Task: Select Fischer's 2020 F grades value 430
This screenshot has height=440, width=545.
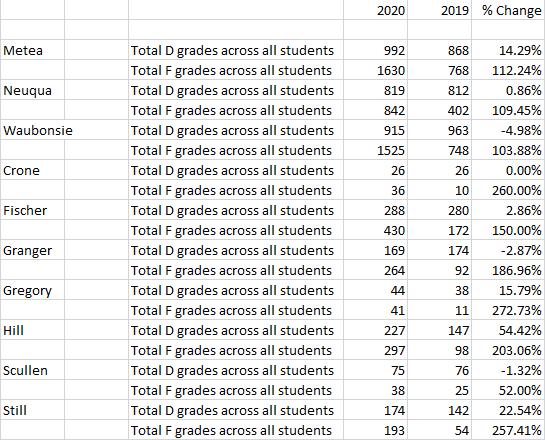Action: tap(375, 230)
